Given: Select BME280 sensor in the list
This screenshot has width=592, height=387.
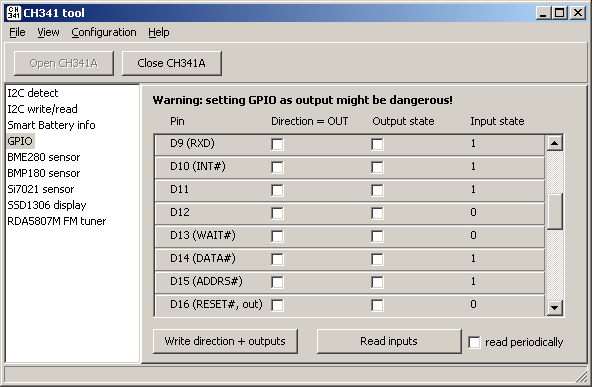Looking at the screenshot, I should tap(43, 157).
